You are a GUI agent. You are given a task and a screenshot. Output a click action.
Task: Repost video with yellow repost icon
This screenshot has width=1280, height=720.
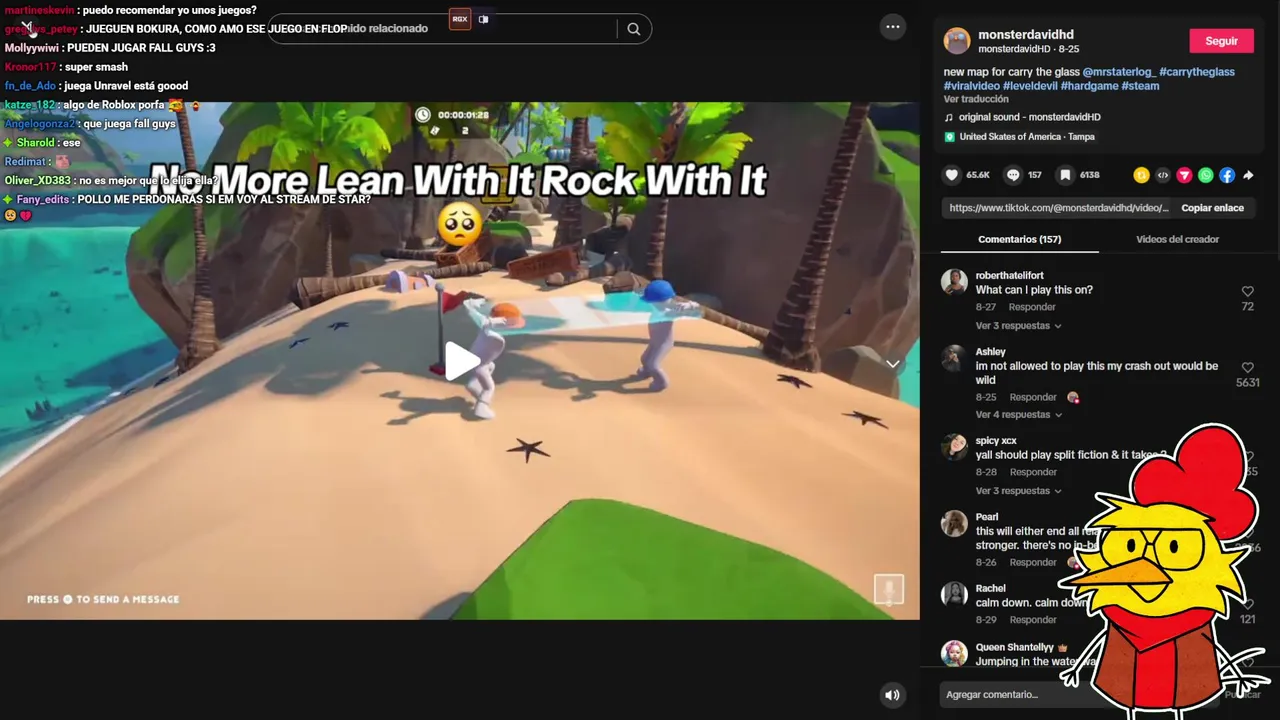coord(1141,175)
